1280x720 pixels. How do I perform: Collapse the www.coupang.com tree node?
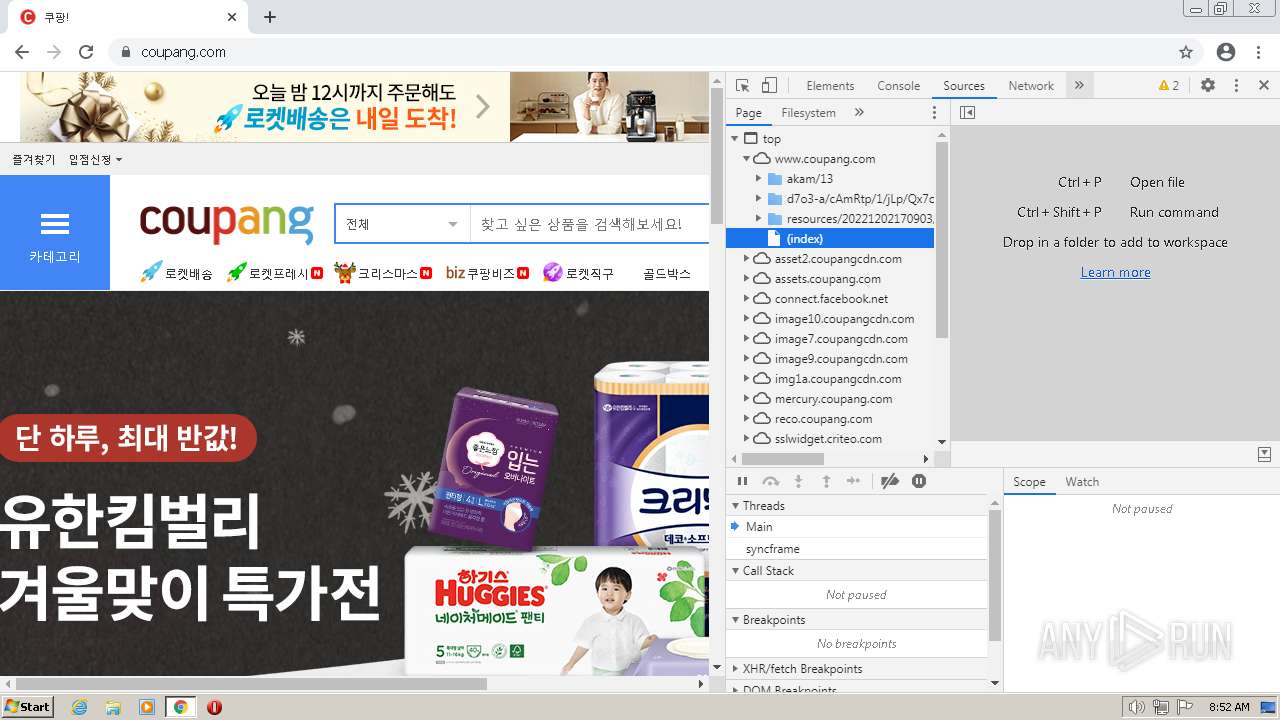746,159
